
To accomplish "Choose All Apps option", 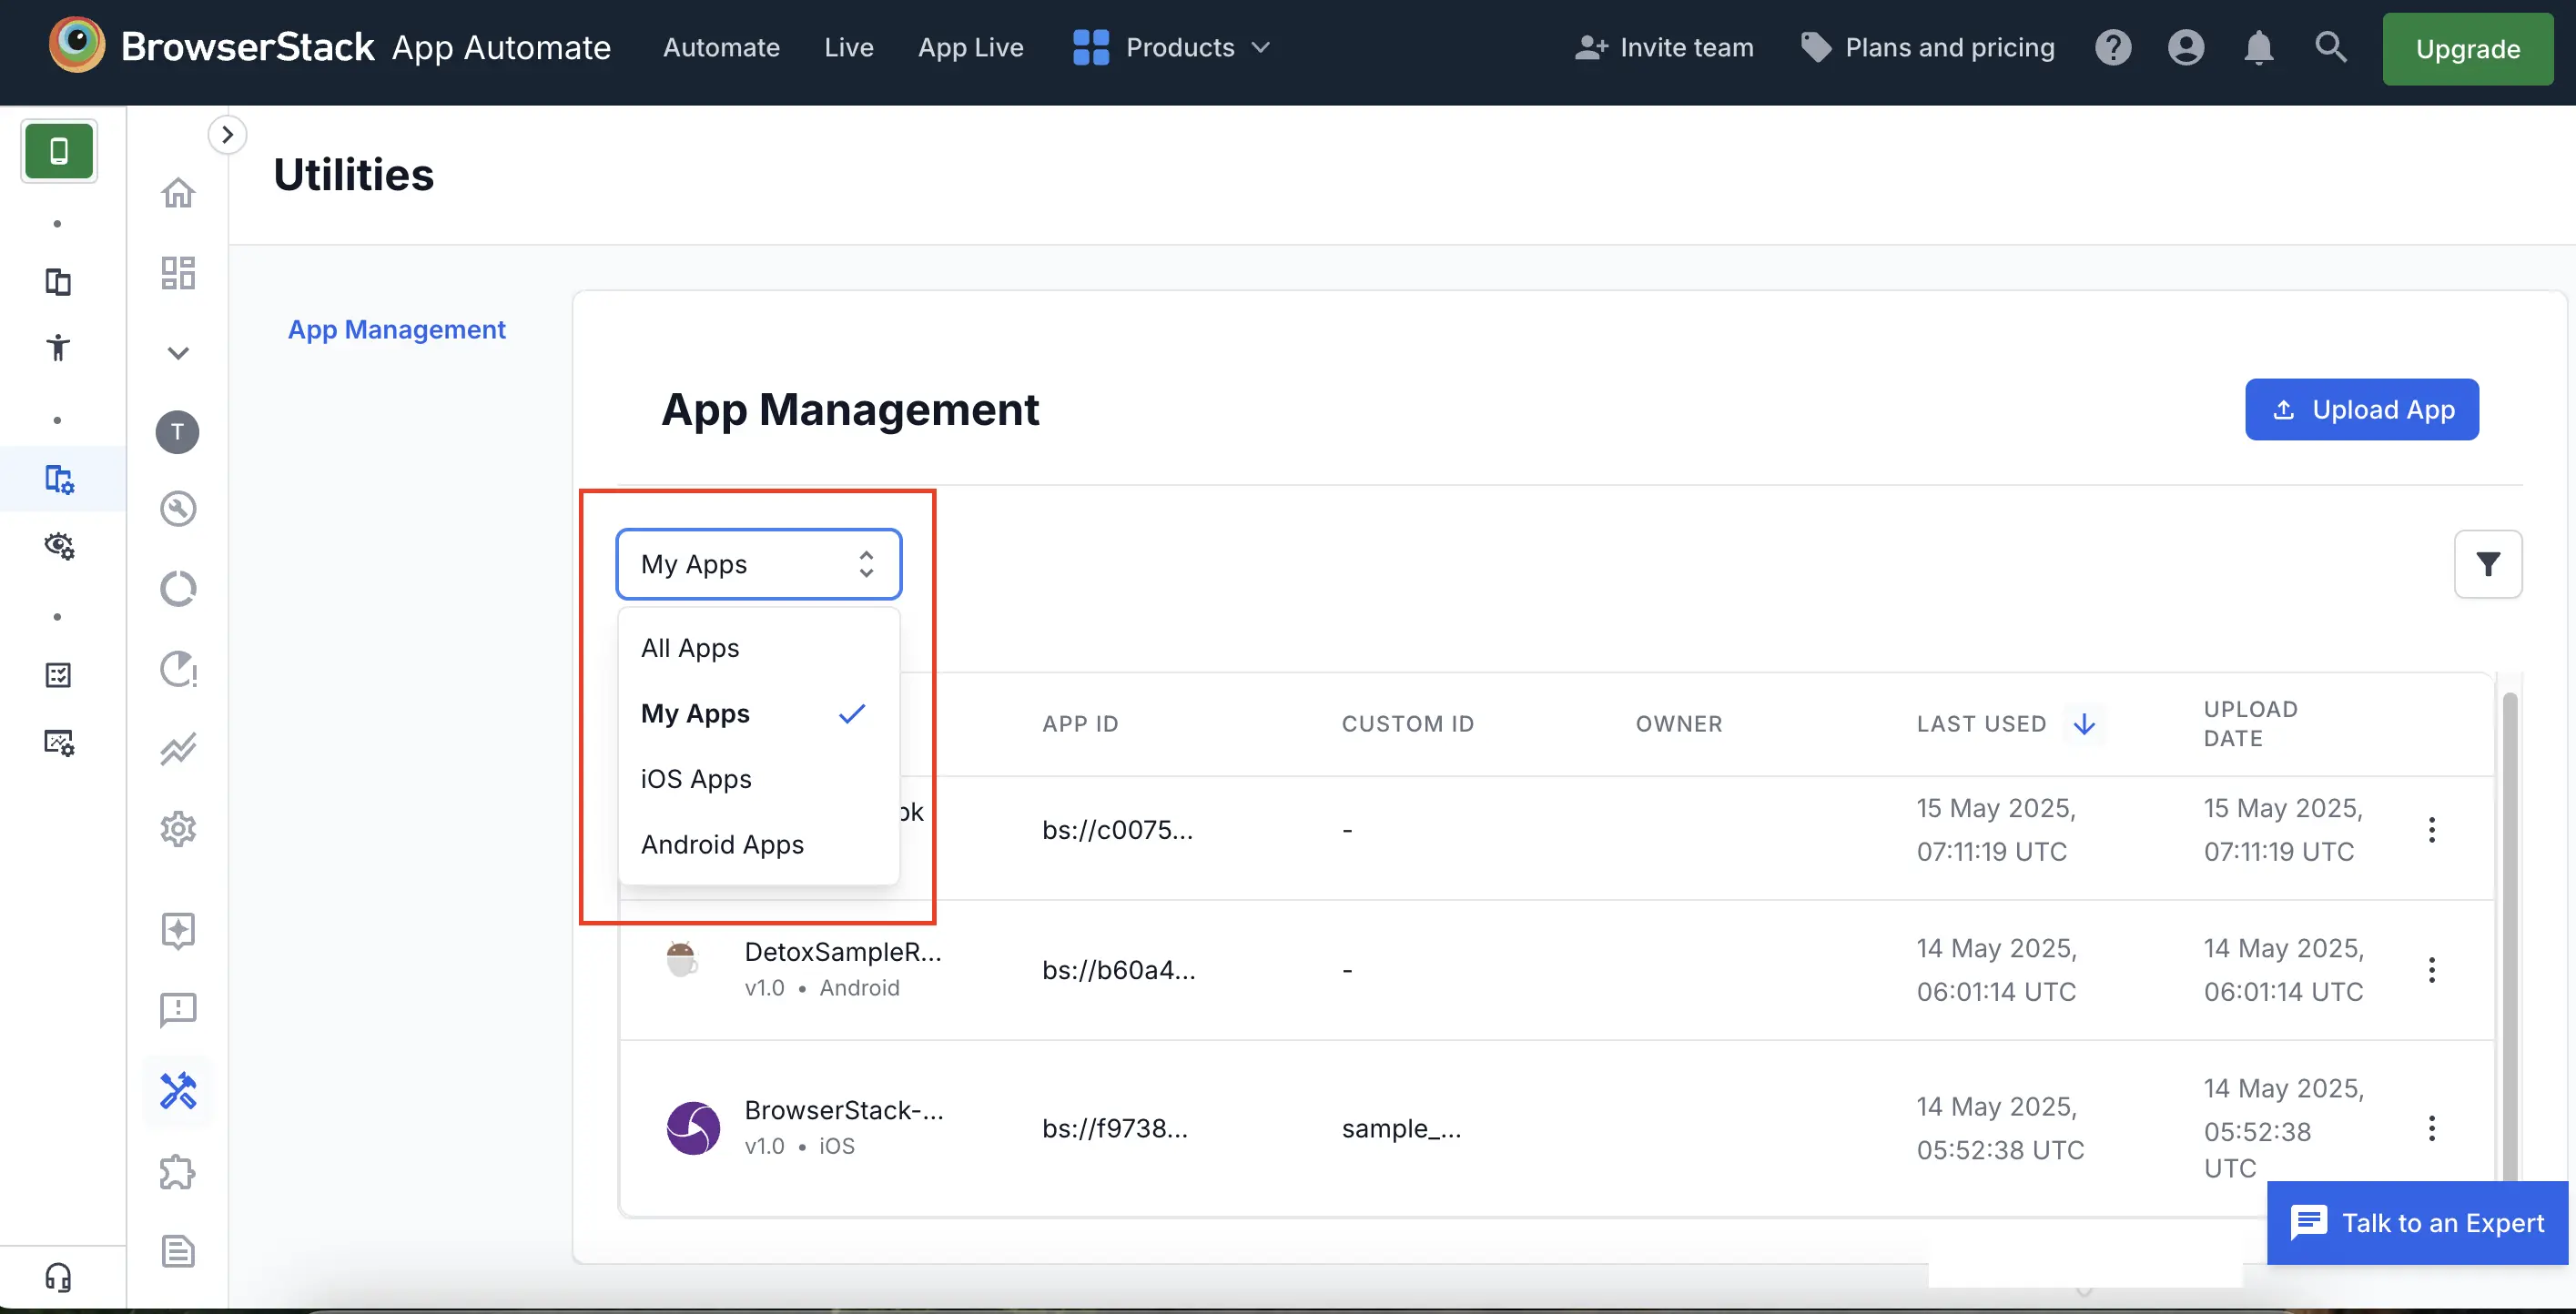I will [758, 648].
